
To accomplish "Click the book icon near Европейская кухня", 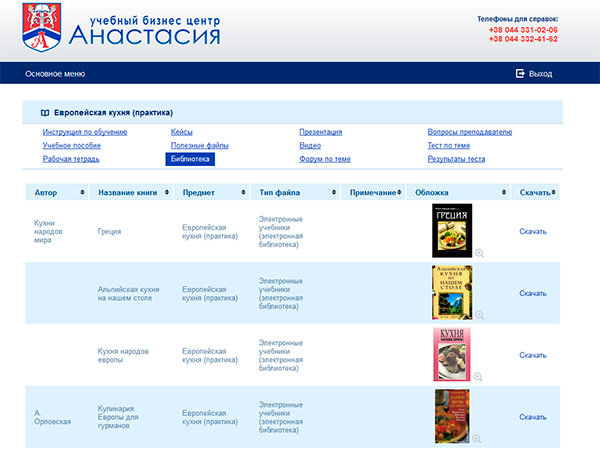I will click(x=45, y=113).
